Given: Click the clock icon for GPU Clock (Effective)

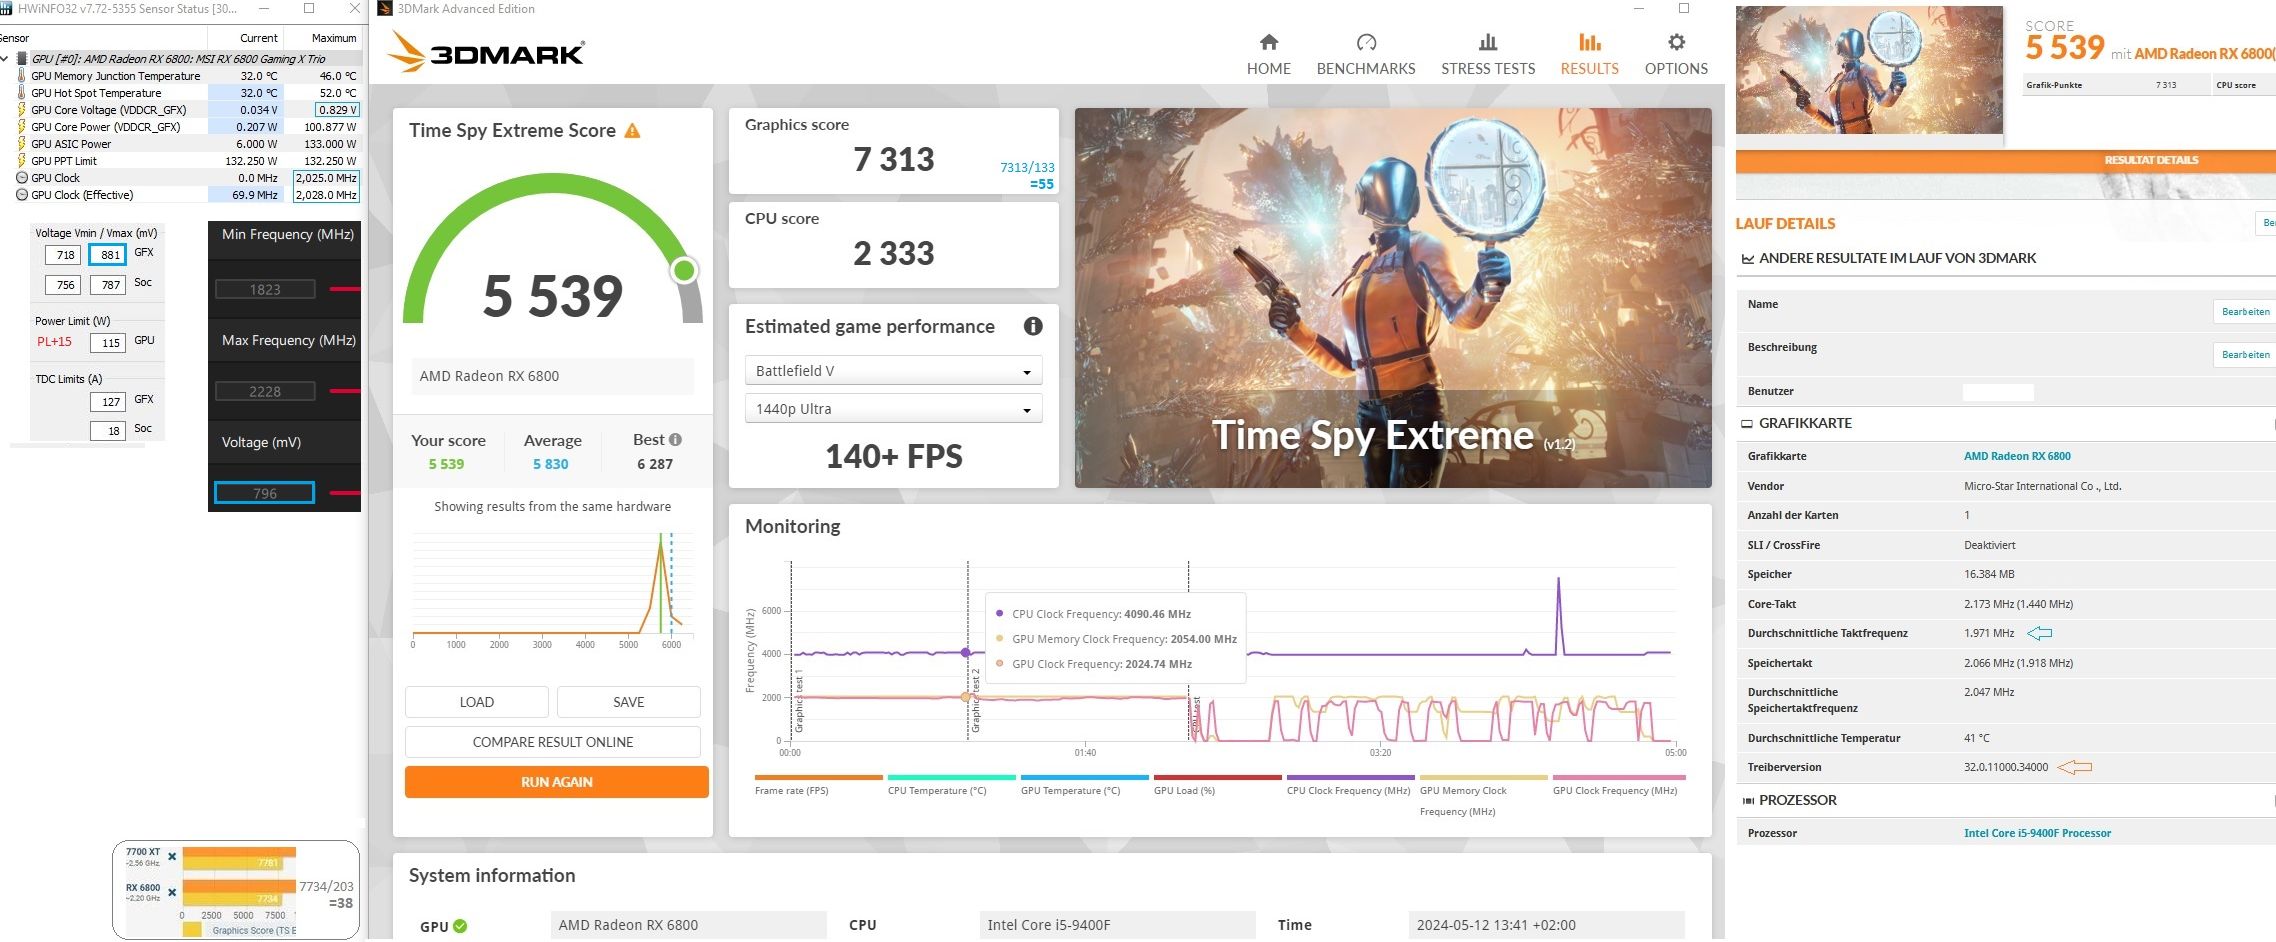Looking at the screenshot, I should [22, 195].
